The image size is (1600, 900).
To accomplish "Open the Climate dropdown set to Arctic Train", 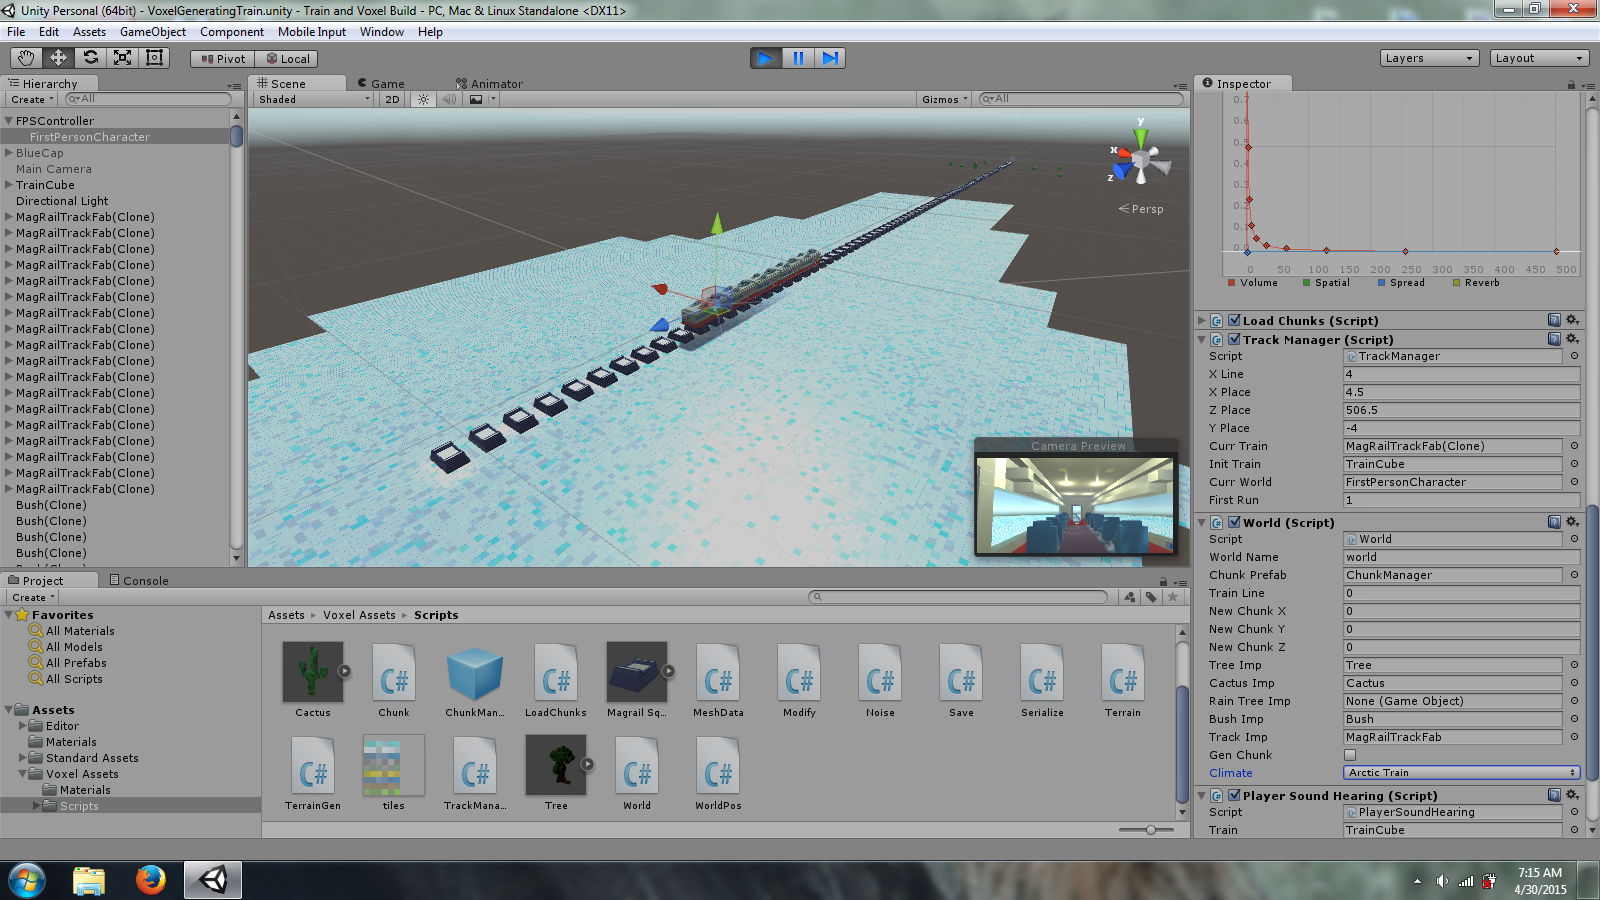I will 1460,772.
